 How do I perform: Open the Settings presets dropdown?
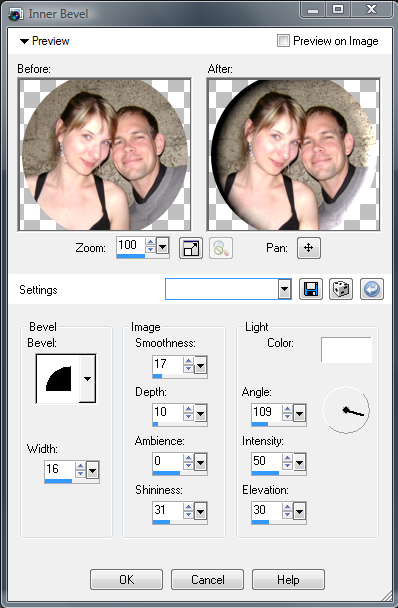point(285,289)
